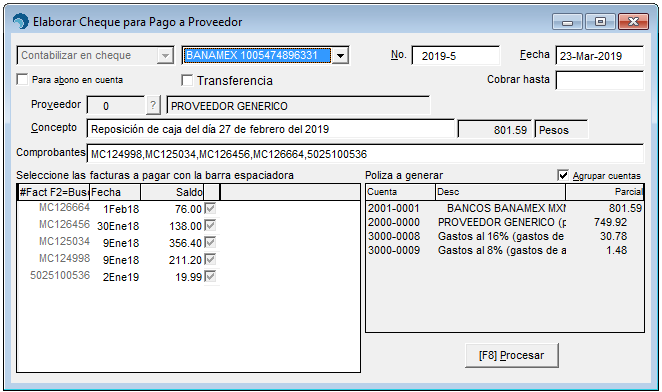
Task: Click the PROVEEDOR GENERICO name field
Action: tap(298, 105)
